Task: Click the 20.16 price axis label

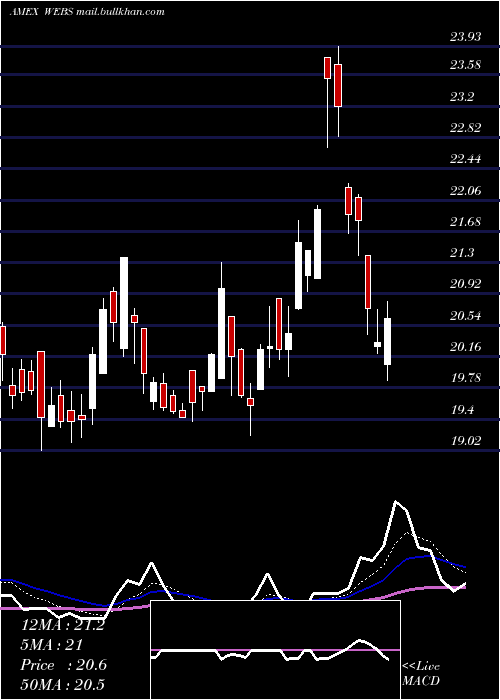Action: (466, 347)
